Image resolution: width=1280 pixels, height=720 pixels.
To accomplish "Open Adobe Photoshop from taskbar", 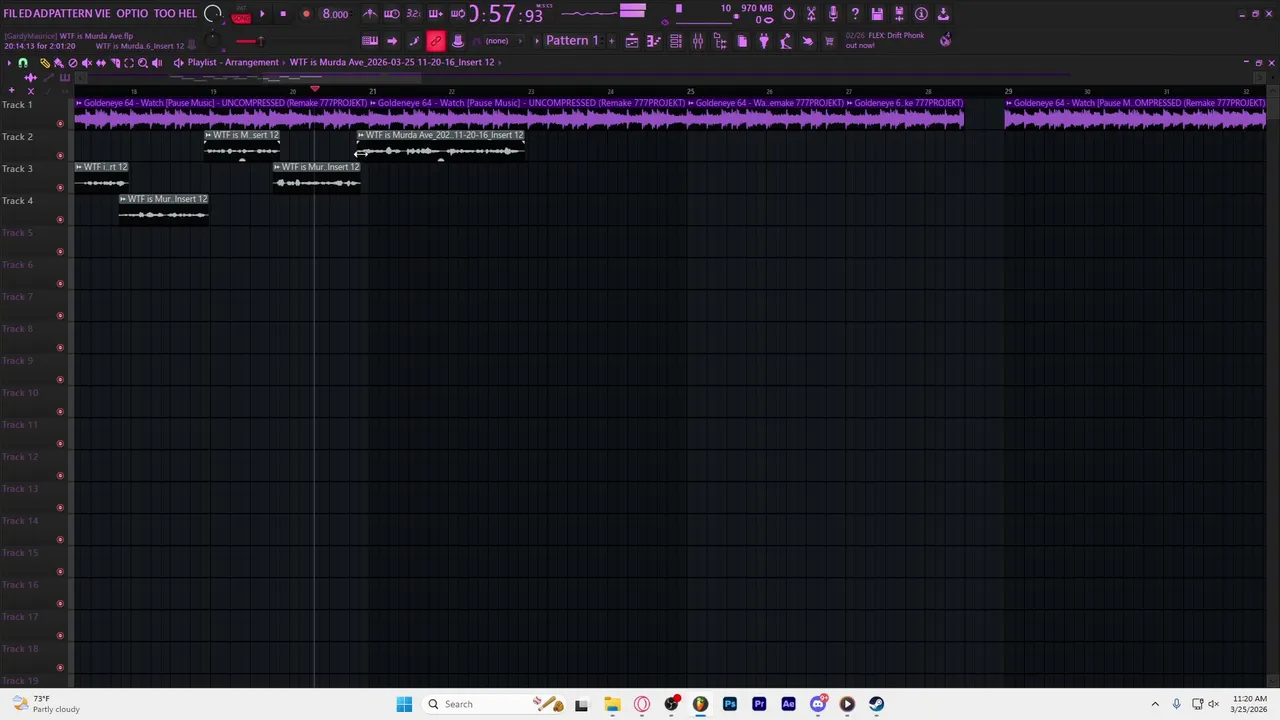I will coord(729,704).
